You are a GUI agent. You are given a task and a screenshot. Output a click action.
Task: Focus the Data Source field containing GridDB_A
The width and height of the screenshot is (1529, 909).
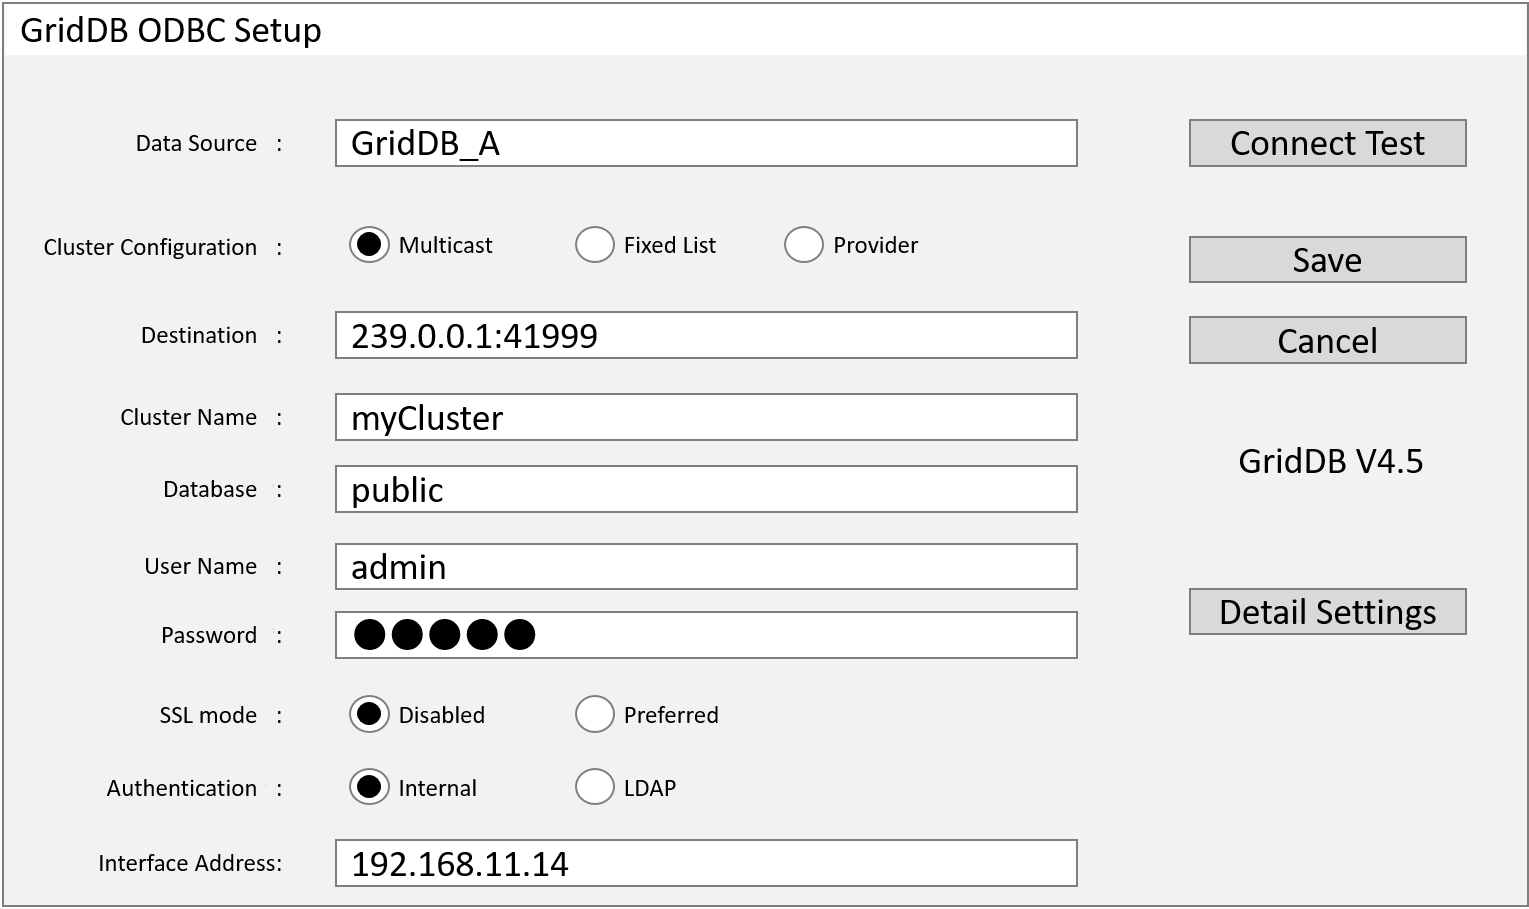(706, 143)
